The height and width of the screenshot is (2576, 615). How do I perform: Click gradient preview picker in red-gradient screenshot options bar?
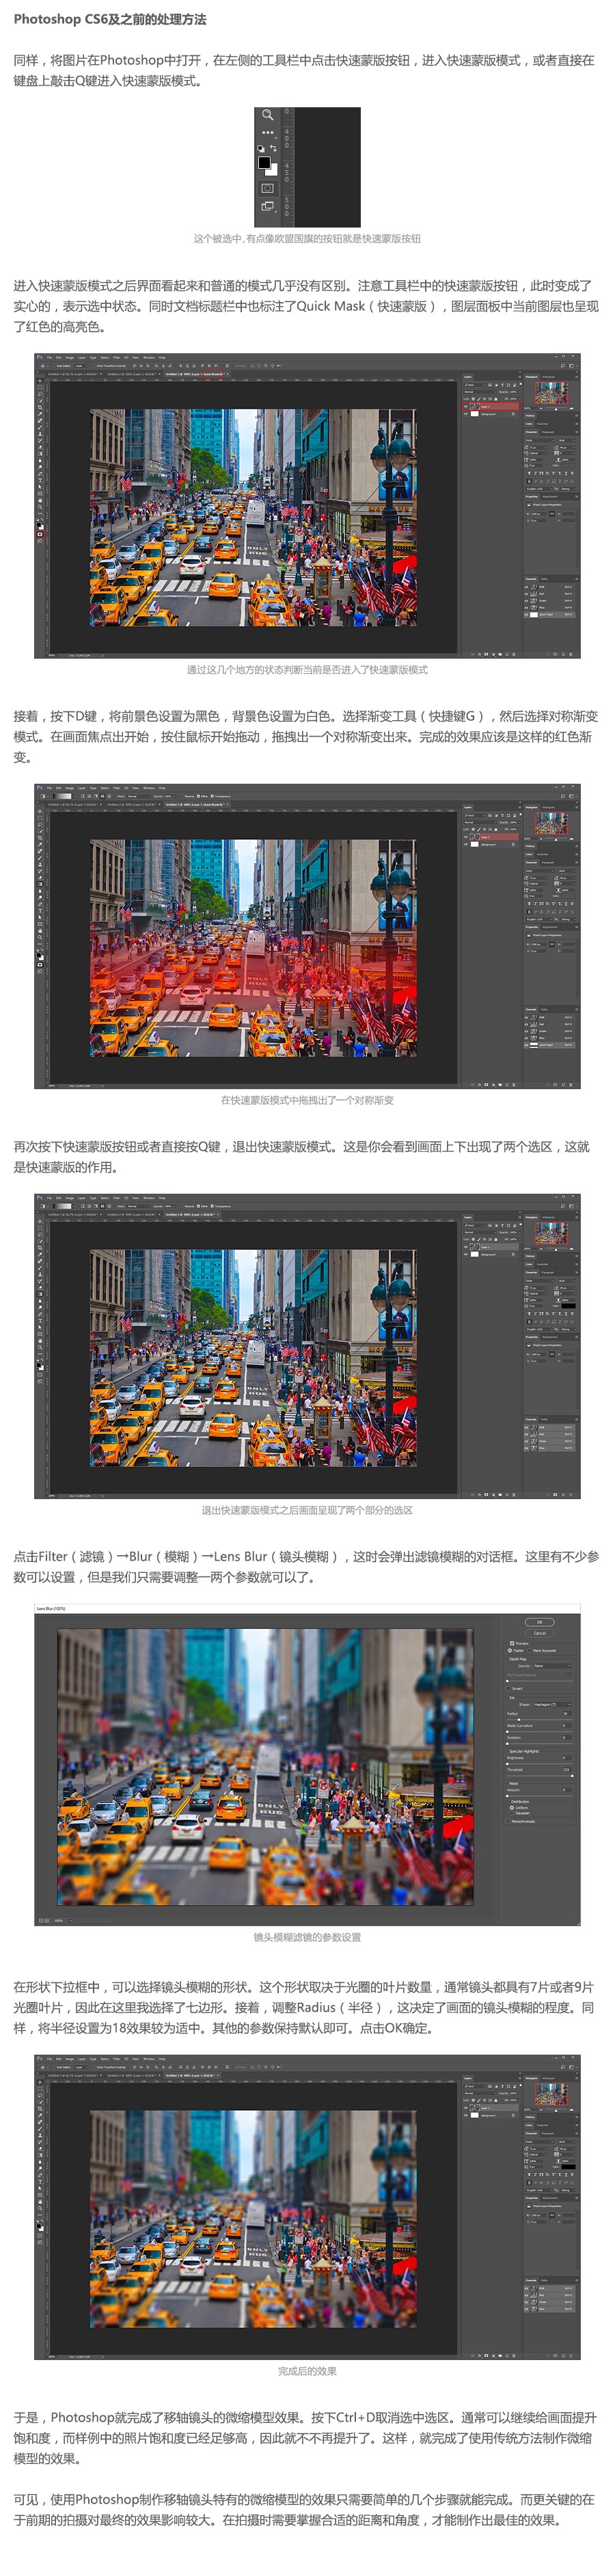click(x=62, y=796)
